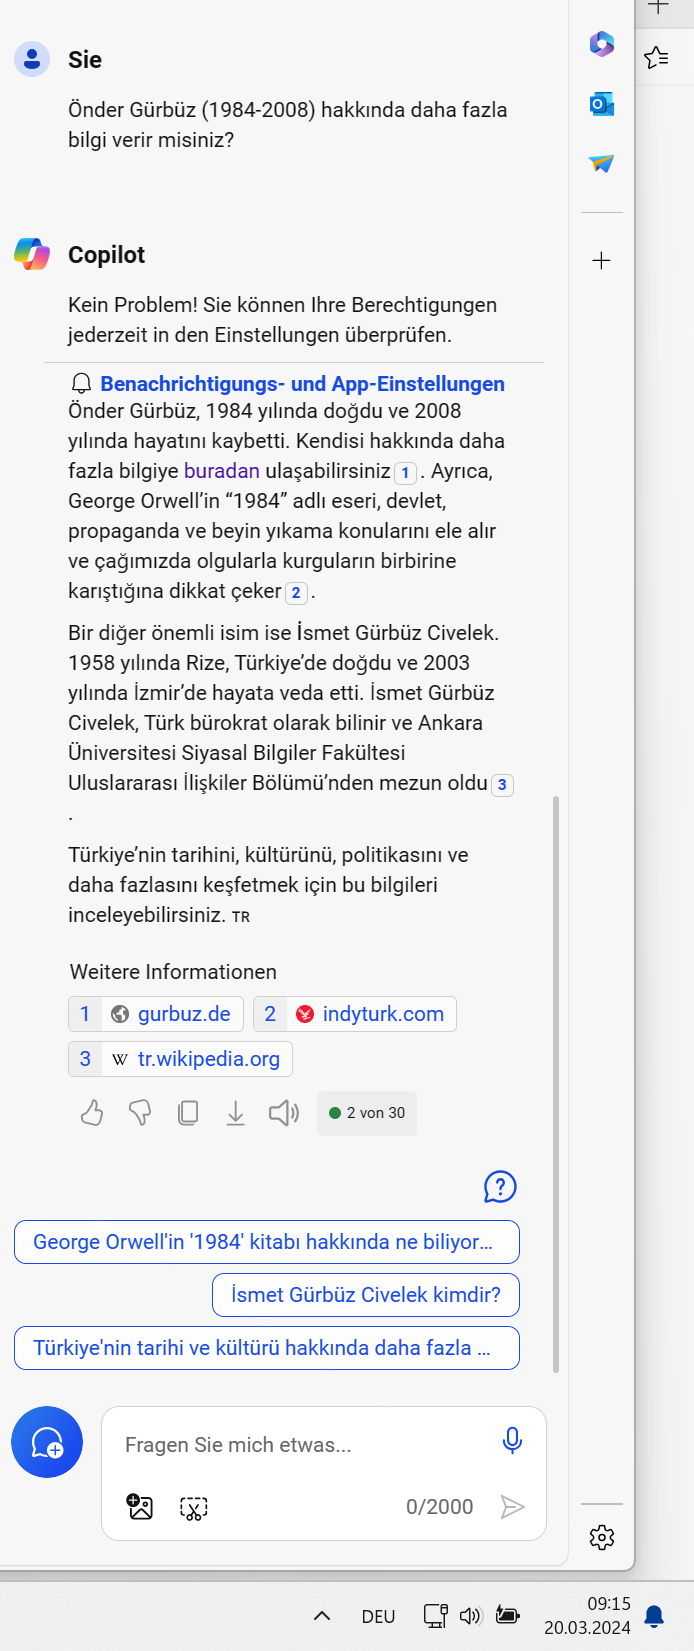694x1651 pixels.
Task: Open Microsoft 365 from the sidebar
Action: click(601, 44)
